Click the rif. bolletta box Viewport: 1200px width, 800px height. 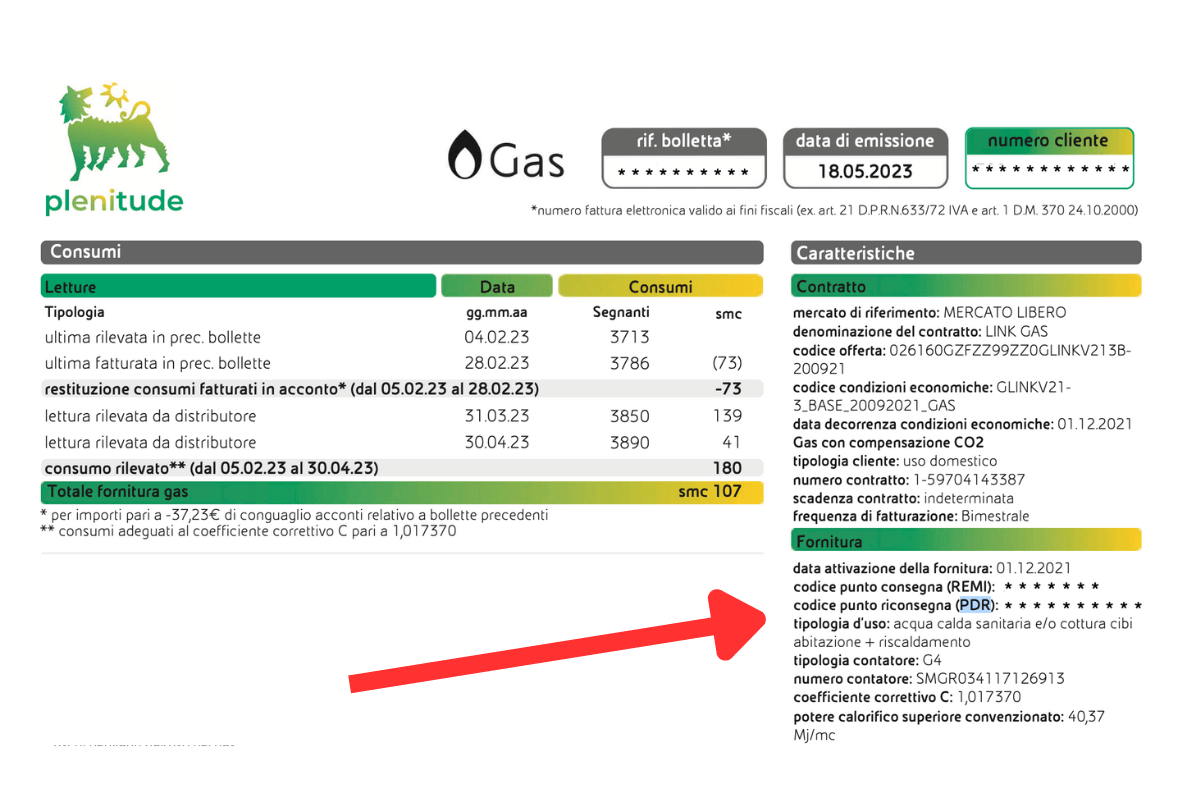[684, 158]
